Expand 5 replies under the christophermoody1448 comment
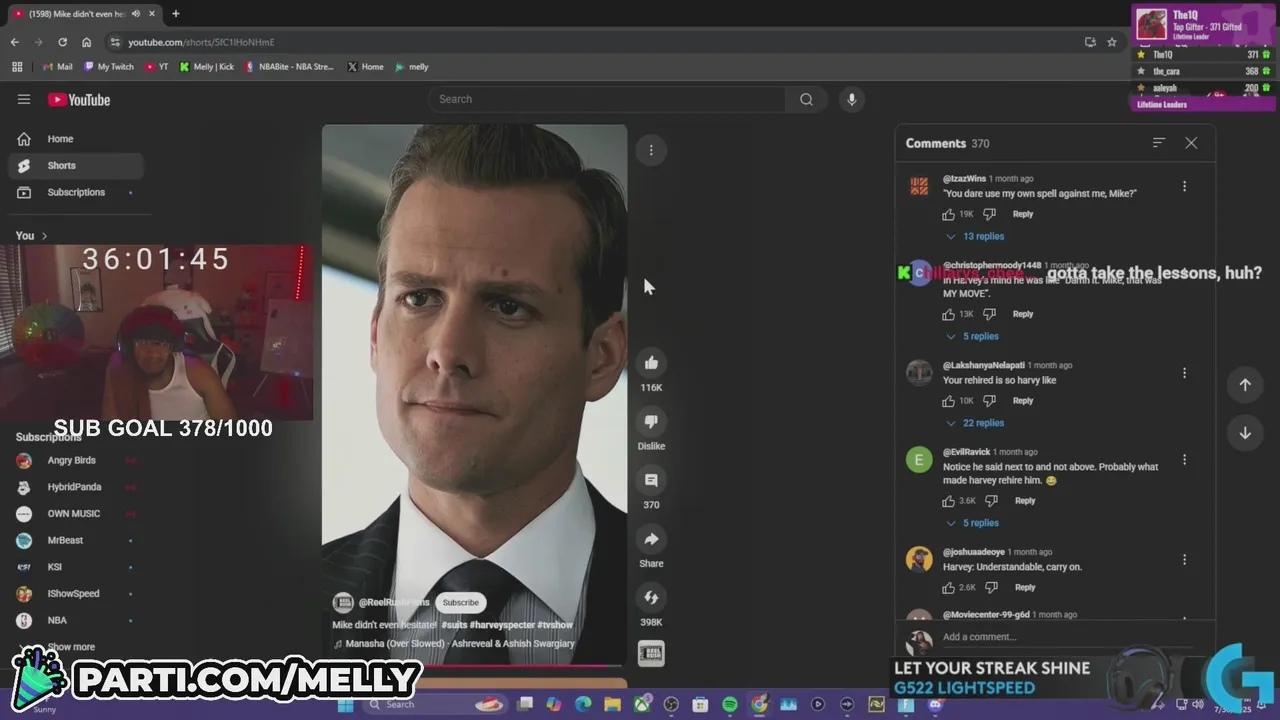The image size is (1280, 720). [973, 336]
